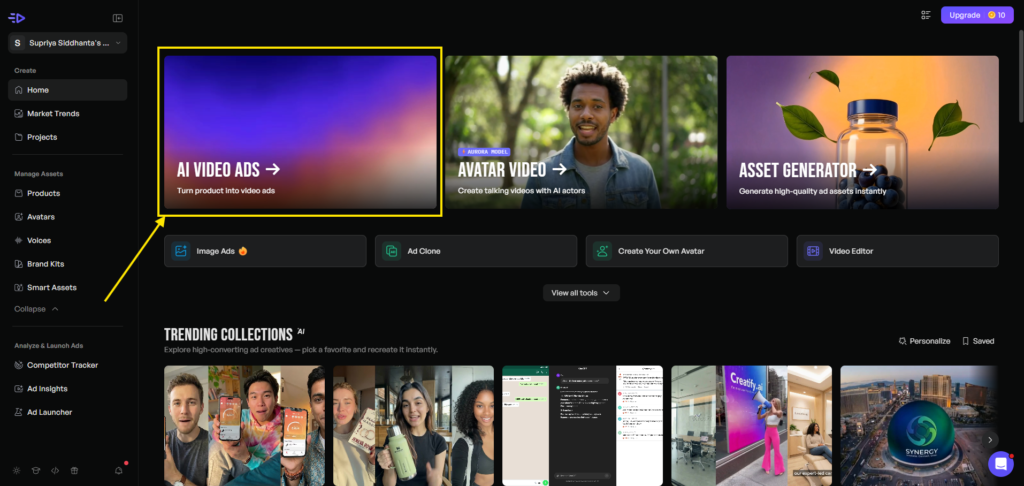
Task: Go to Brand Kits in sidebar
Action: [46, 264]
